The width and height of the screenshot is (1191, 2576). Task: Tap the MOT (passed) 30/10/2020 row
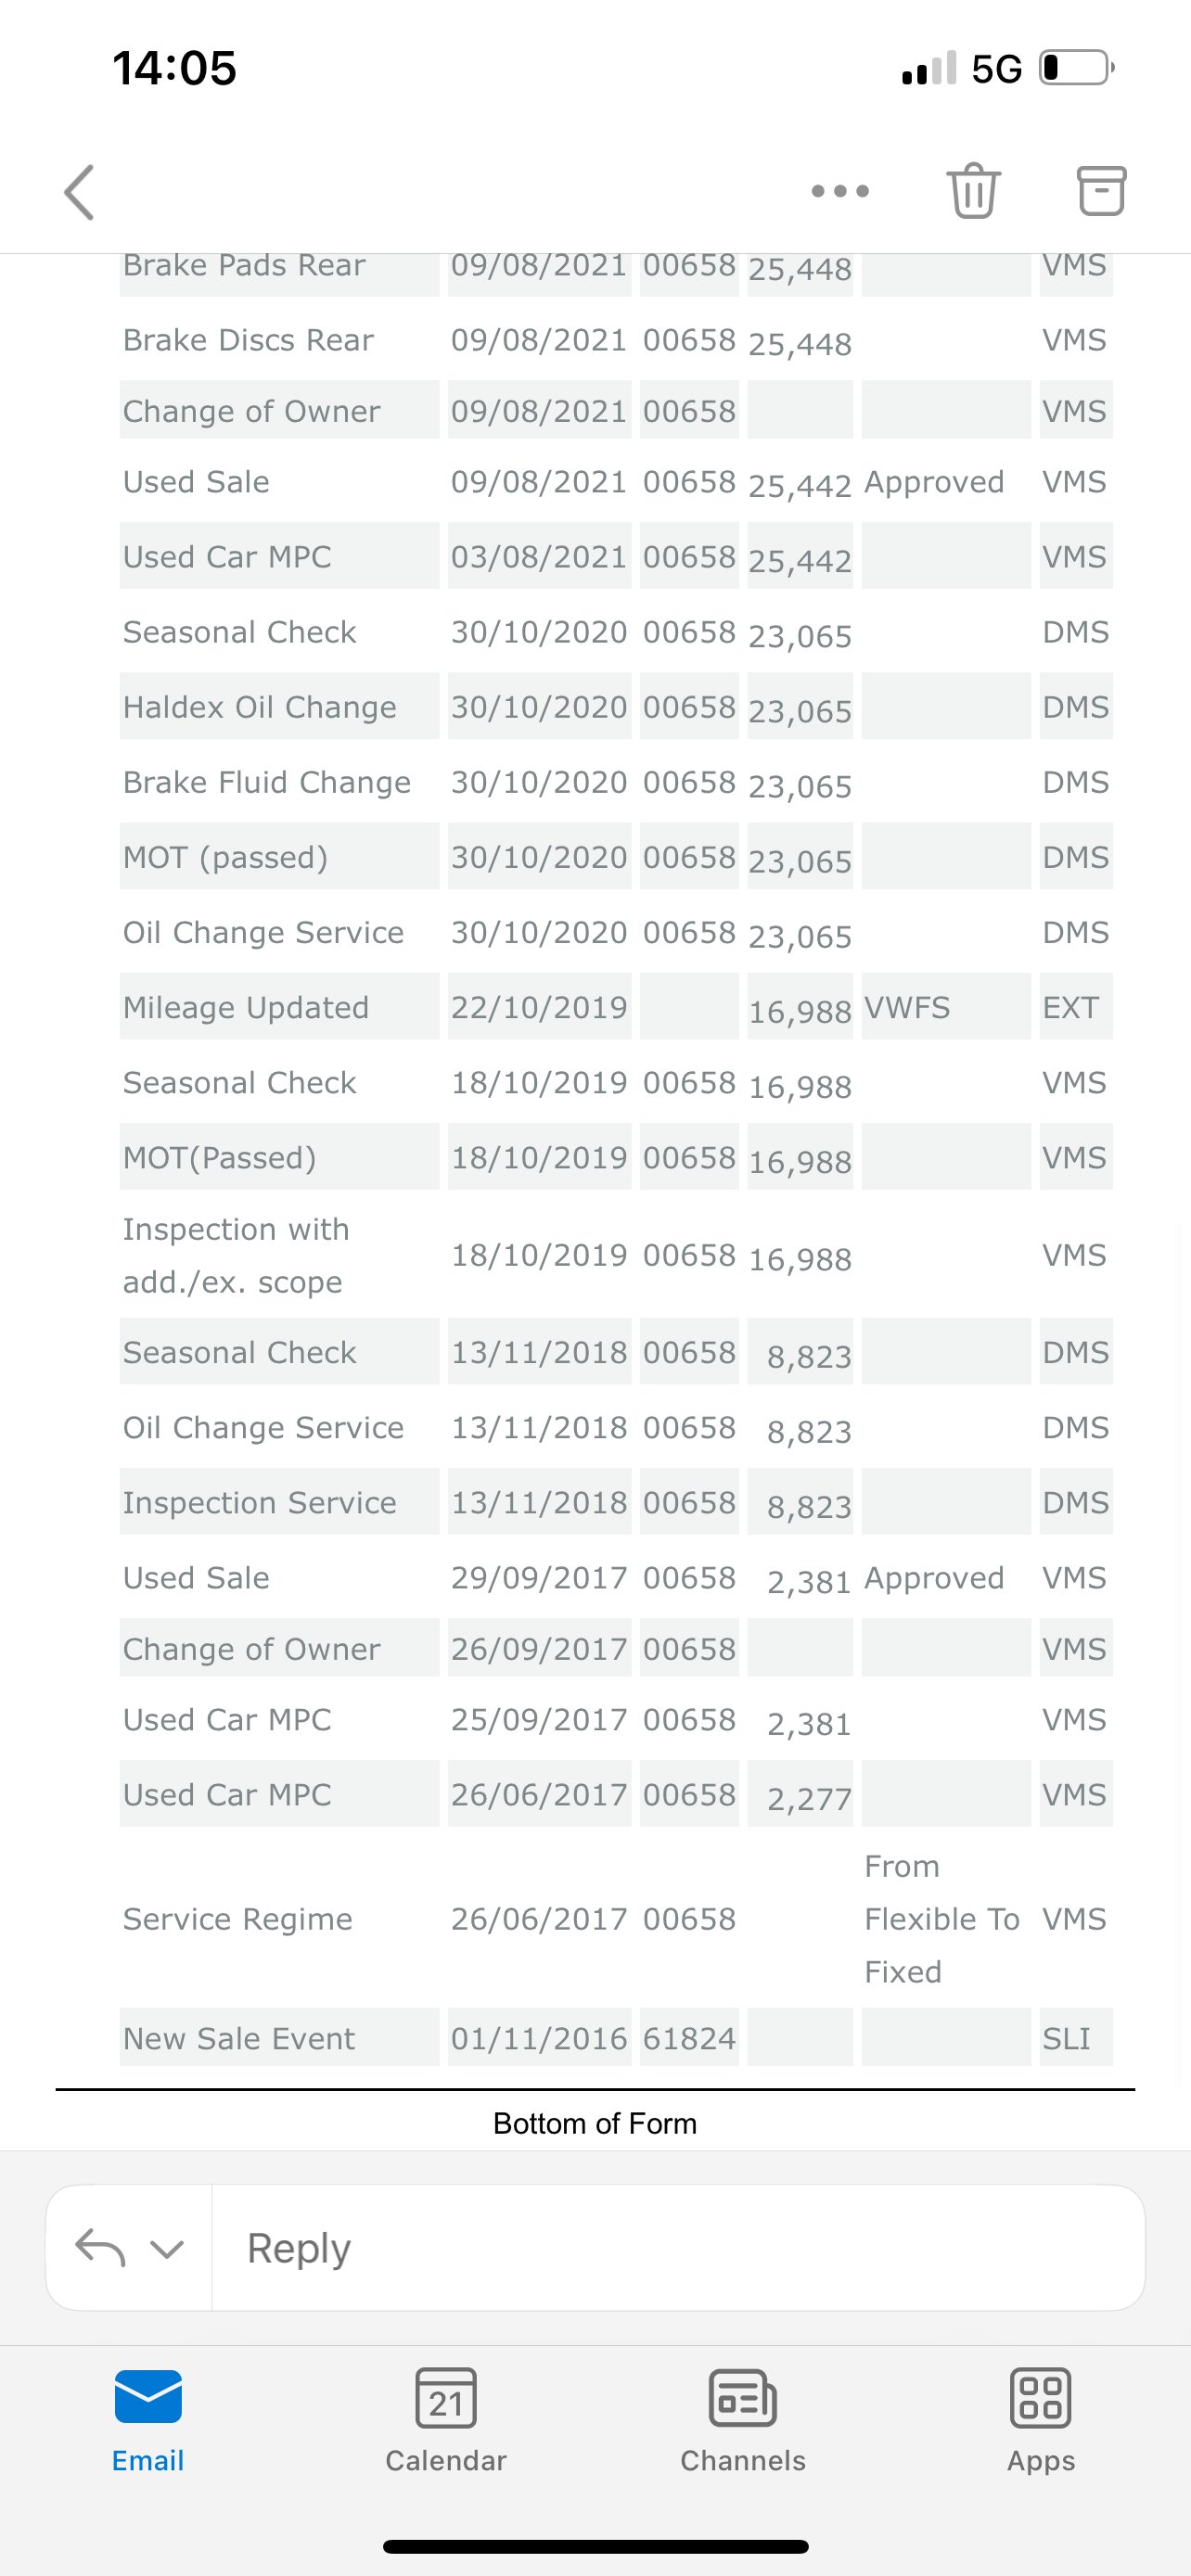pos(616,857)
